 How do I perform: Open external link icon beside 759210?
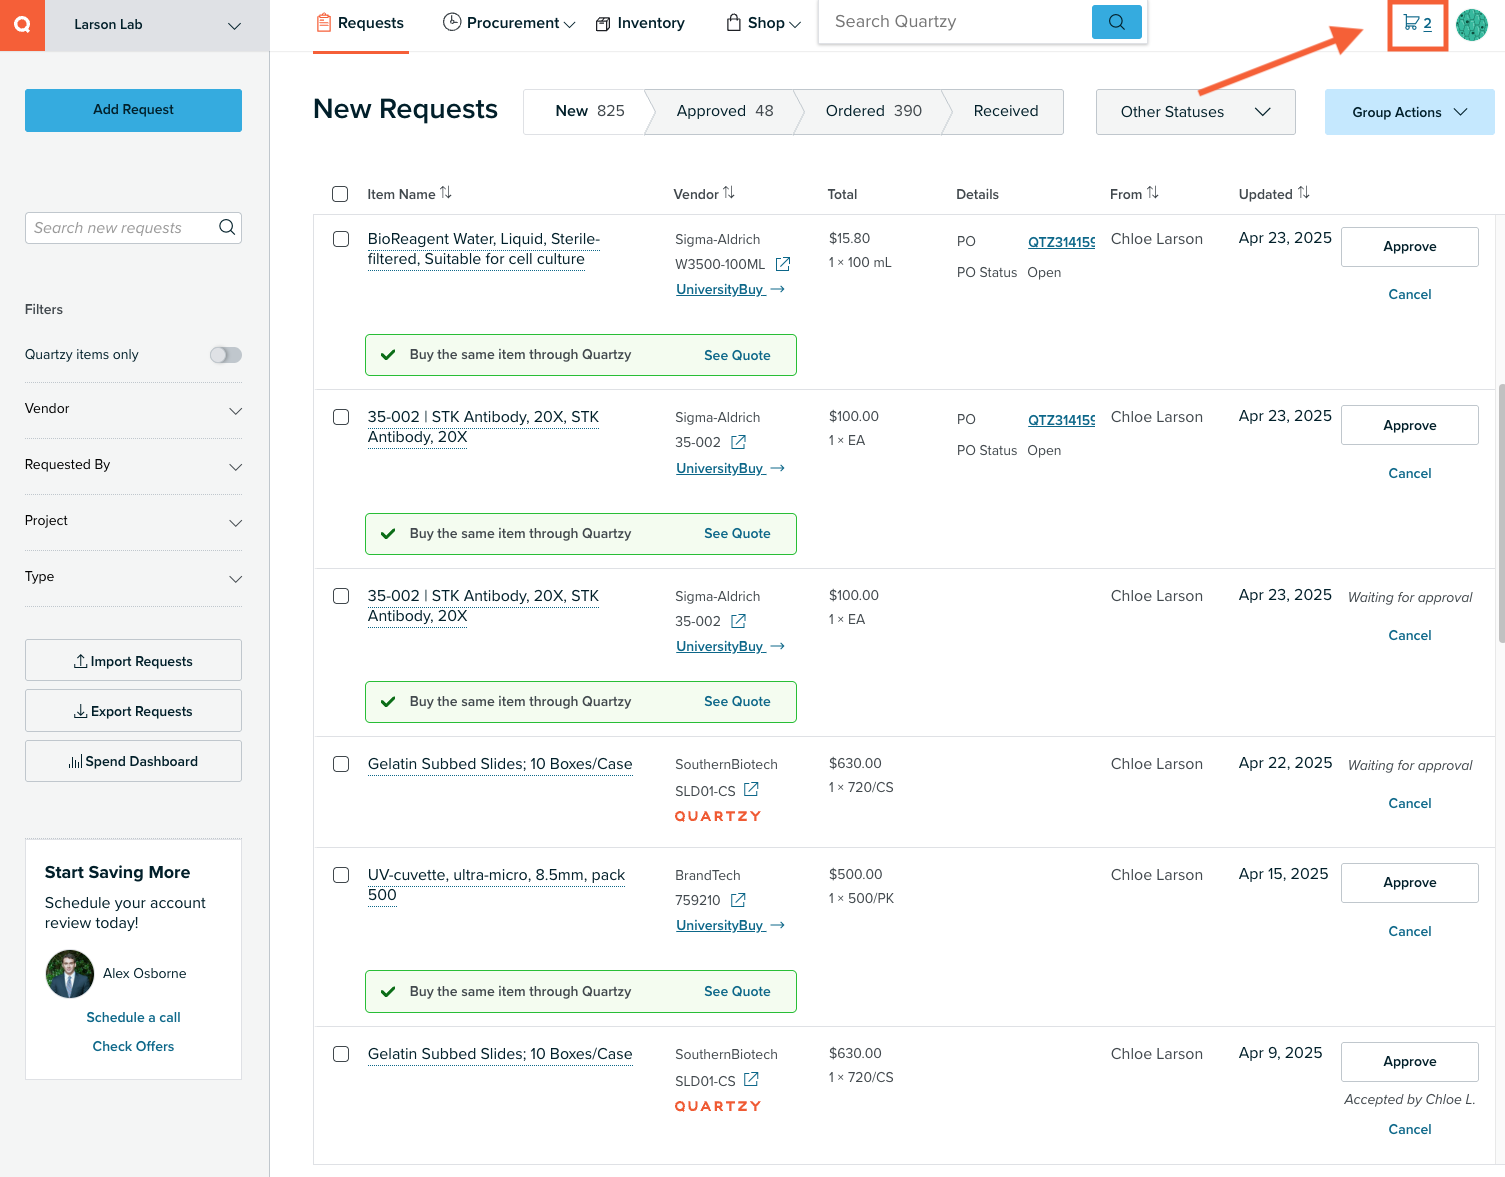coord(738,900)
